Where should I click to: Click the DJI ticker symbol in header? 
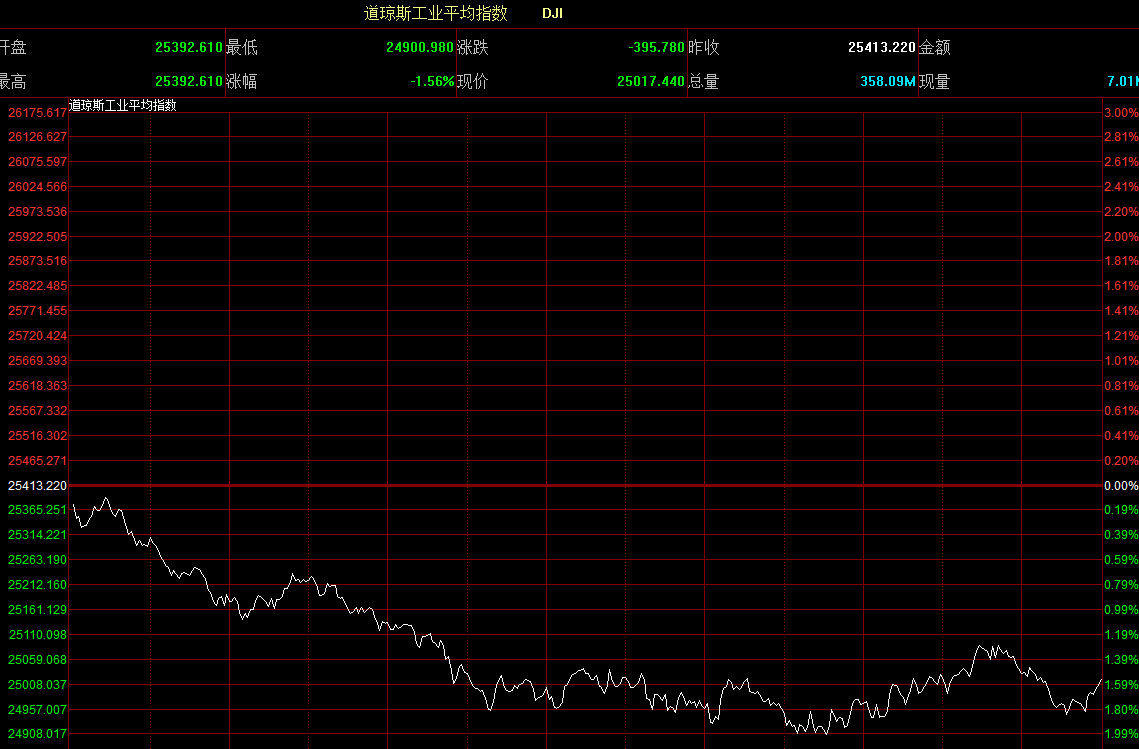[552, 13]
